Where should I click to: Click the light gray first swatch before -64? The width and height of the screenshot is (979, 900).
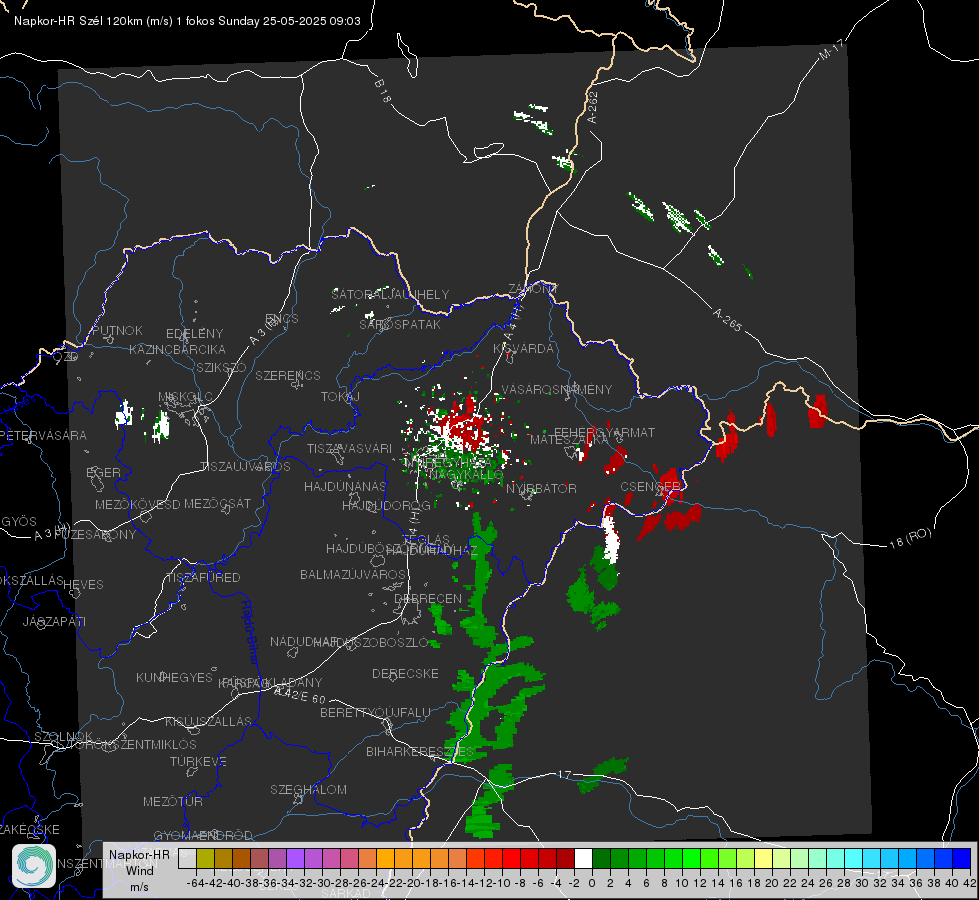pos(187,858)
